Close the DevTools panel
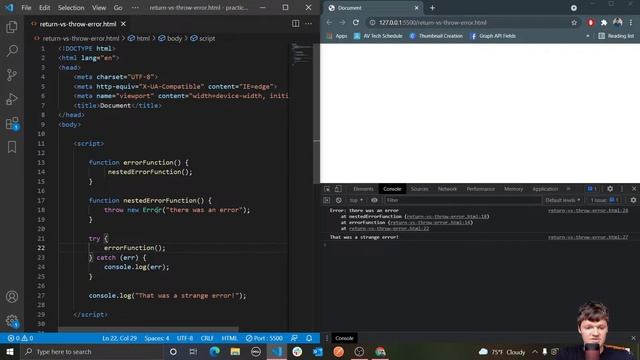 click(634, 189)
